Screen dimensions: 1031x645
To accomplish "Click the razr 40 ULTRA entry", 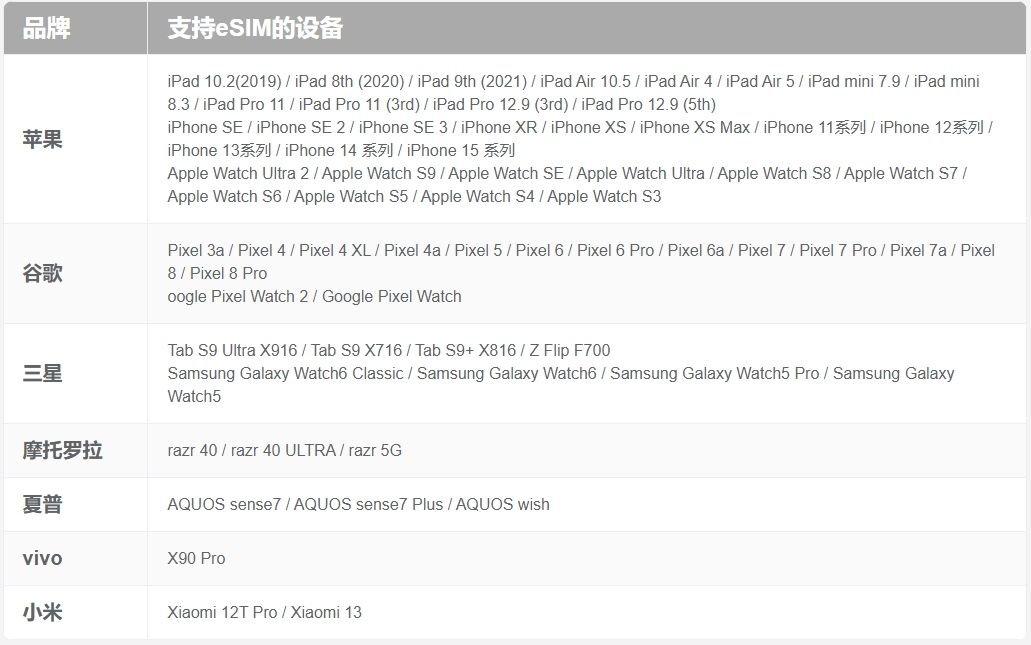I will click(x=283, y=450).
